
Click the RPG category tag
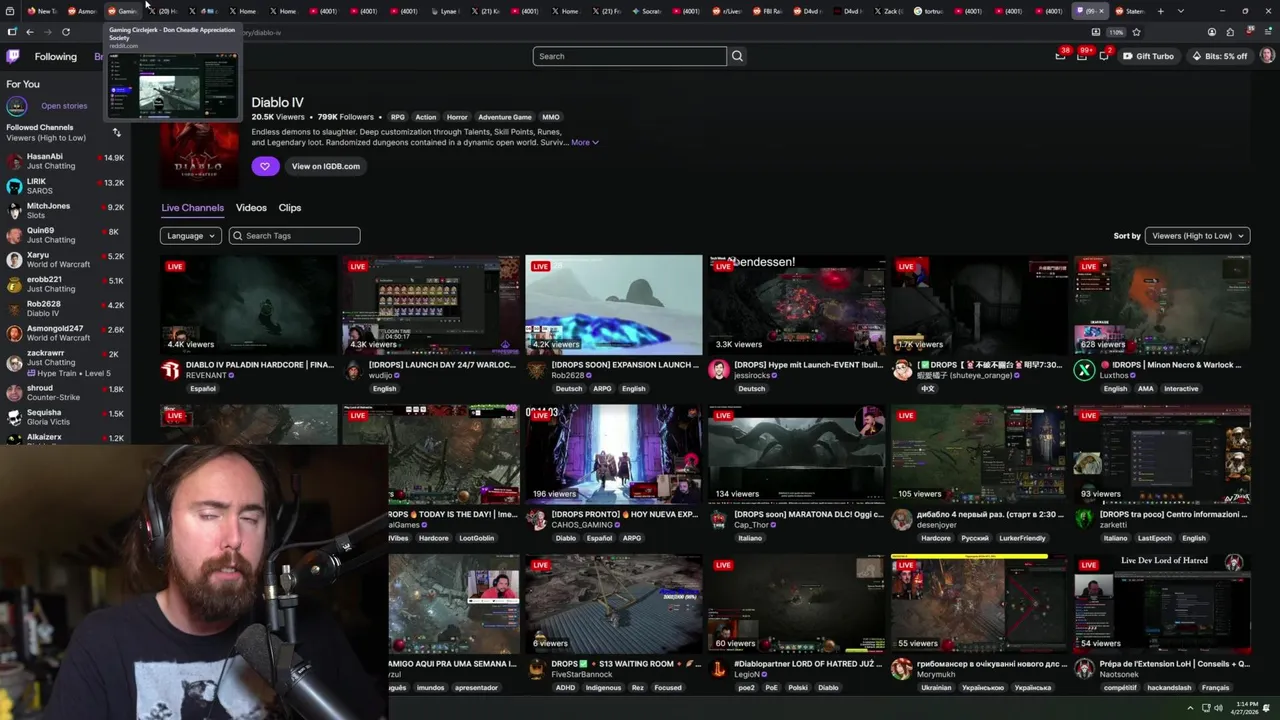pos(397,117)
